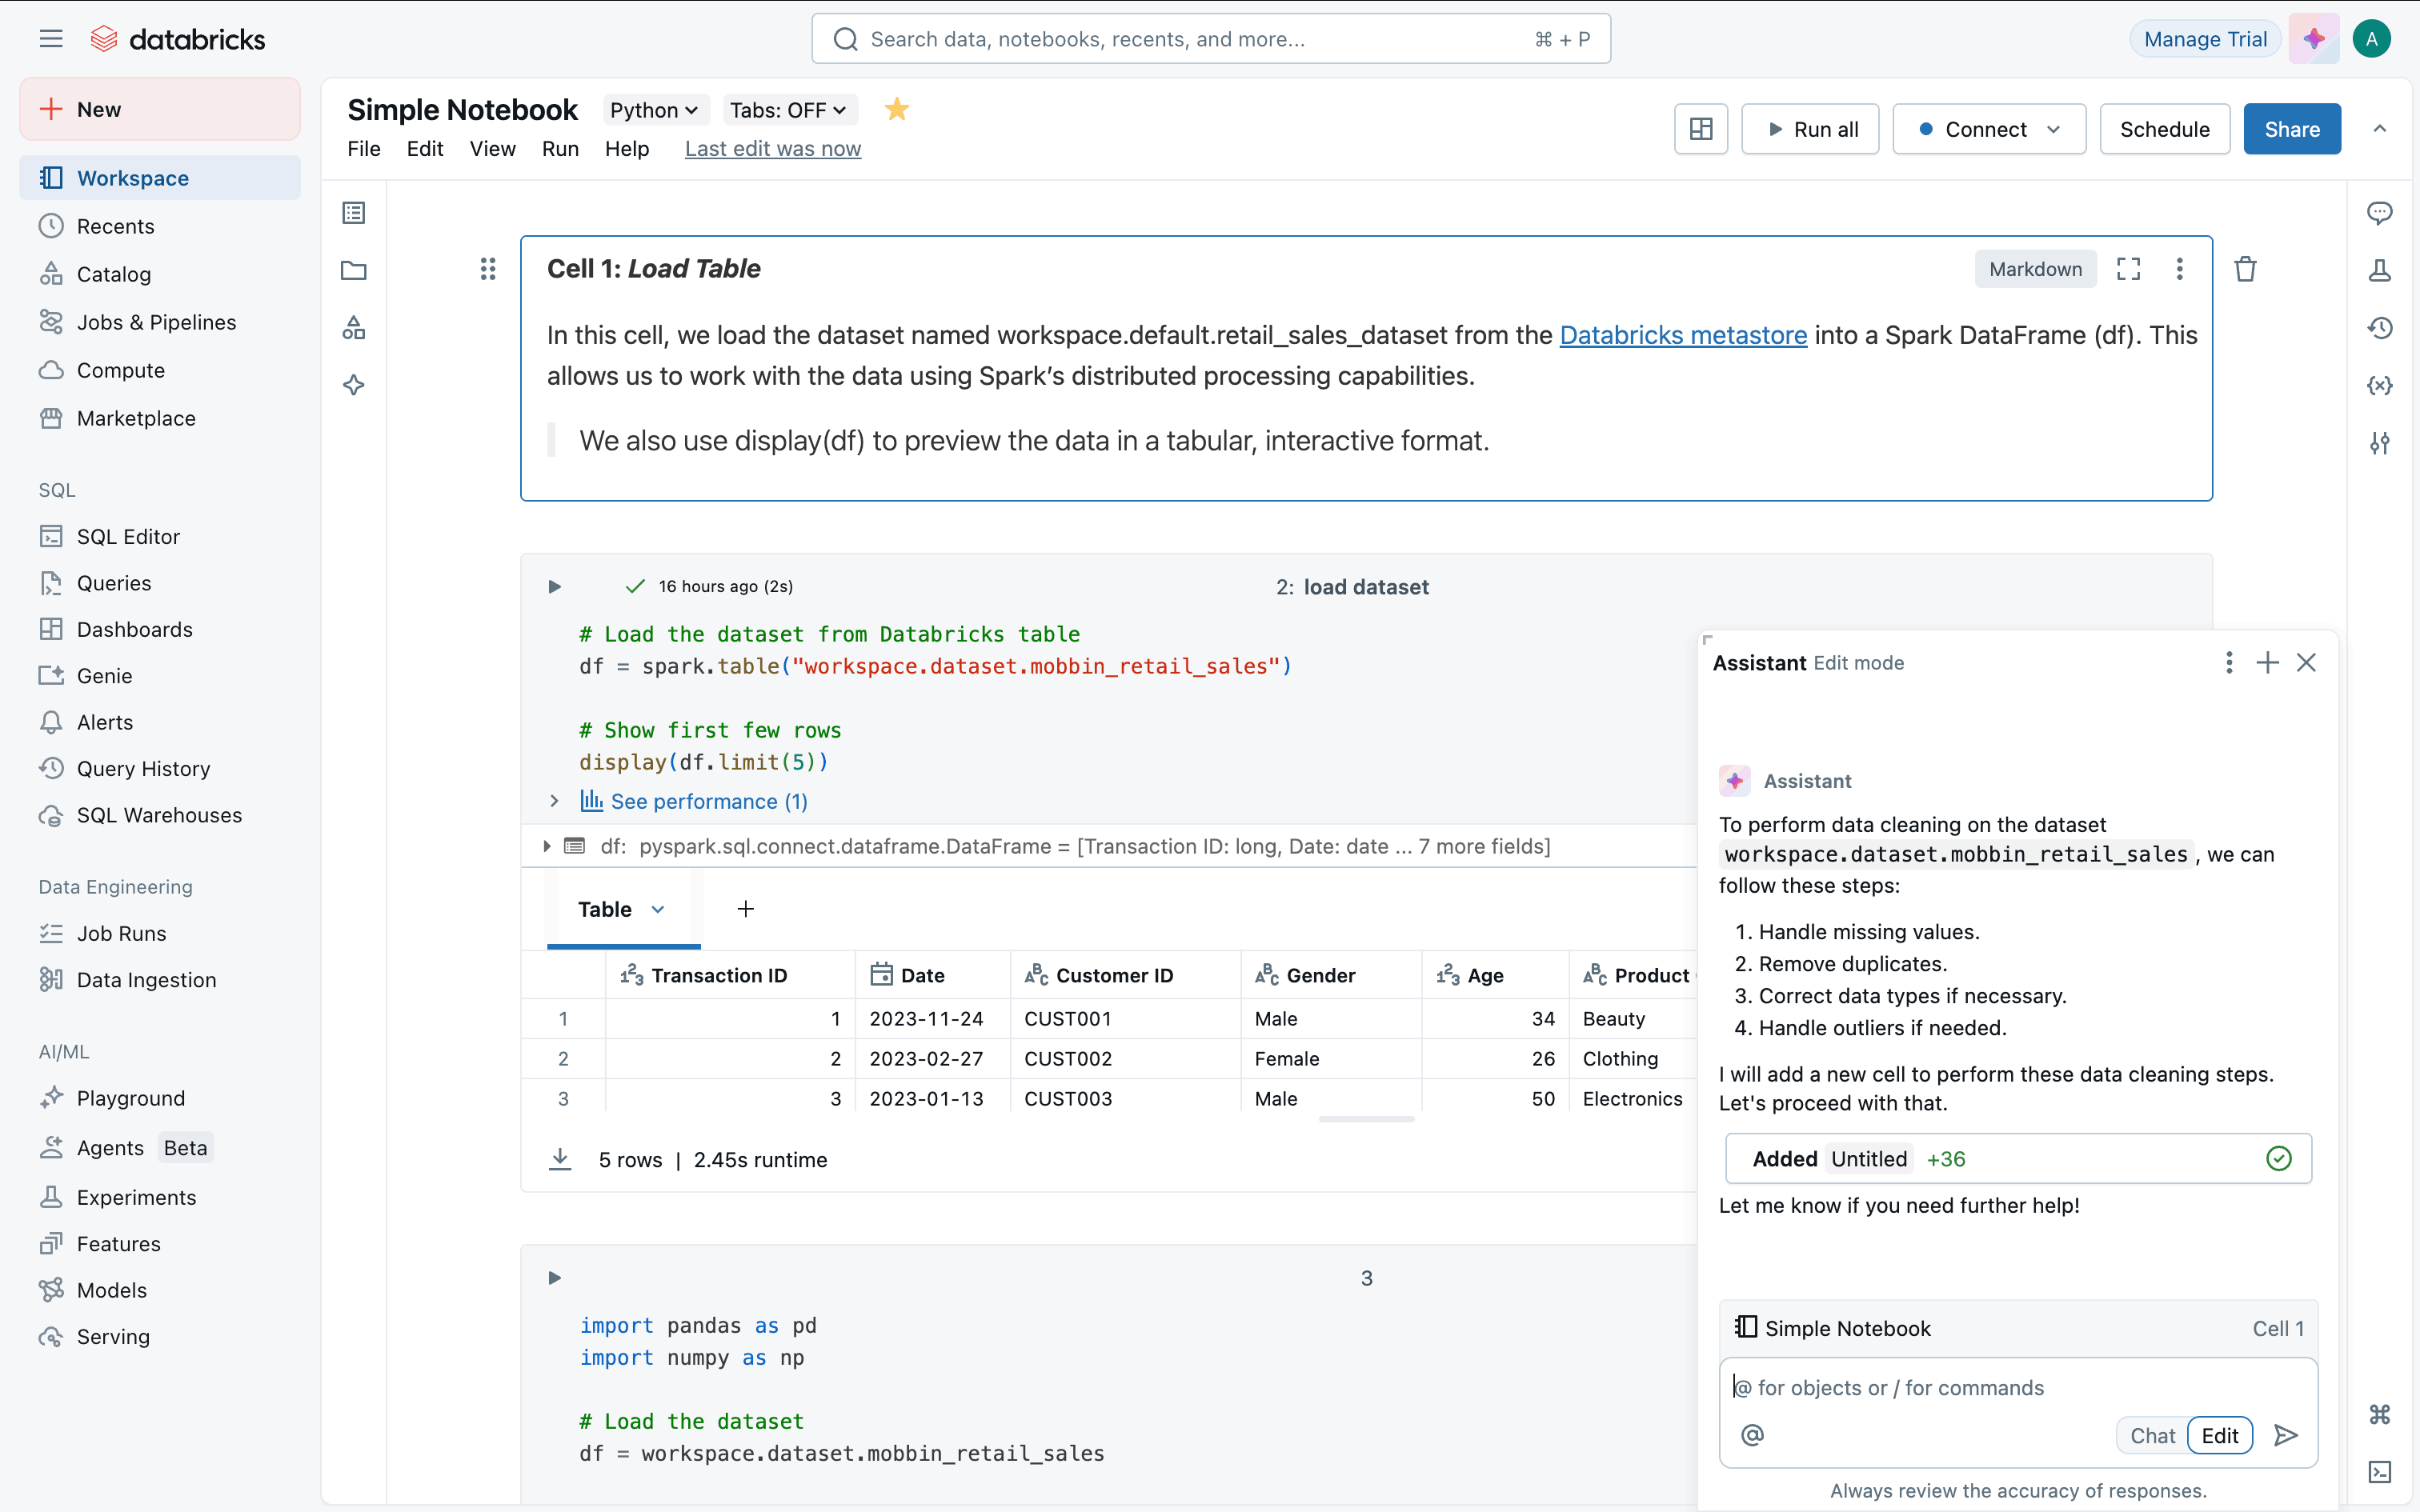Select Edit mode in Assistant
This screenshot has height=1512, width=2420.
(2219, 1435)
